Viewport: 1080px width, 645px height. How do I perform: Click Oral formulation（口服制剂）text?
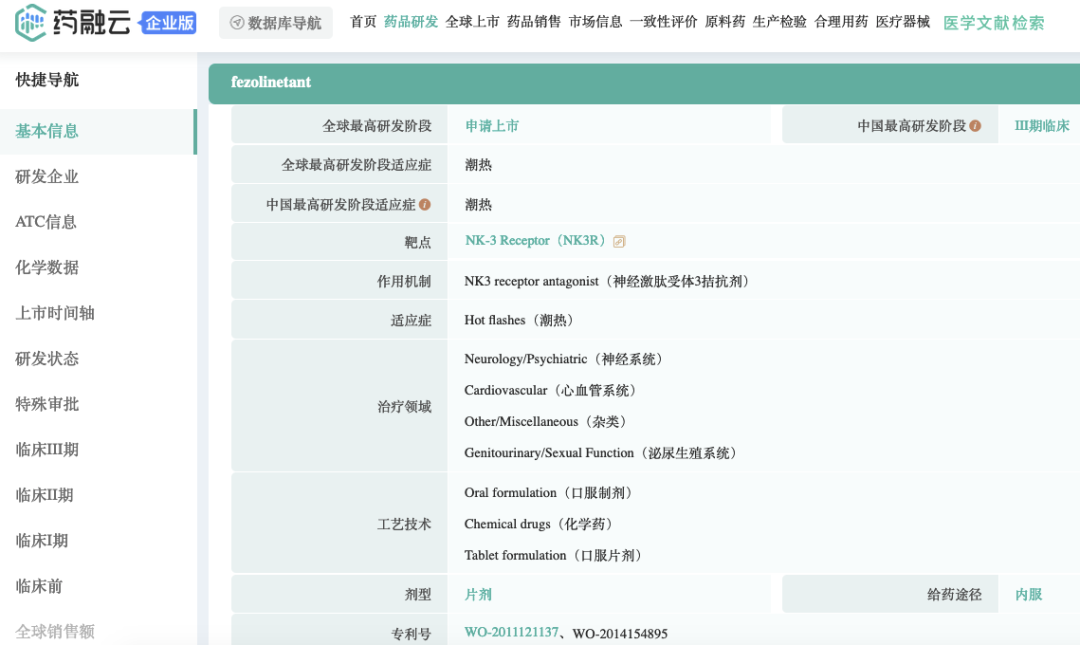point(548,493)
